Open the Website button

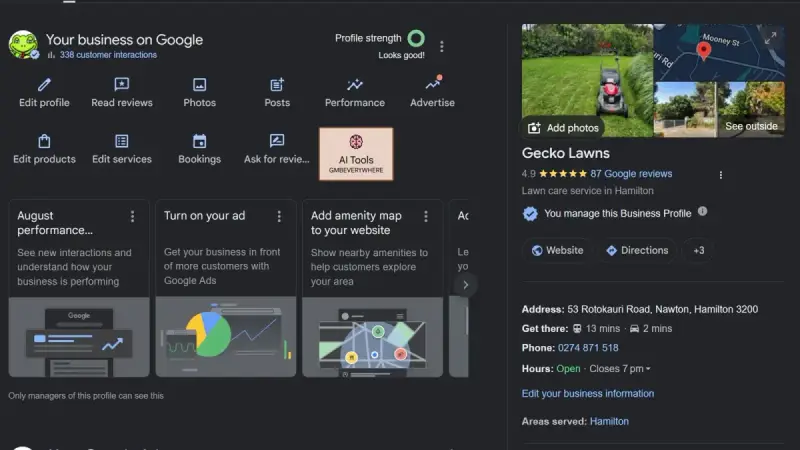pyautogui.click(x=558, y=251)
